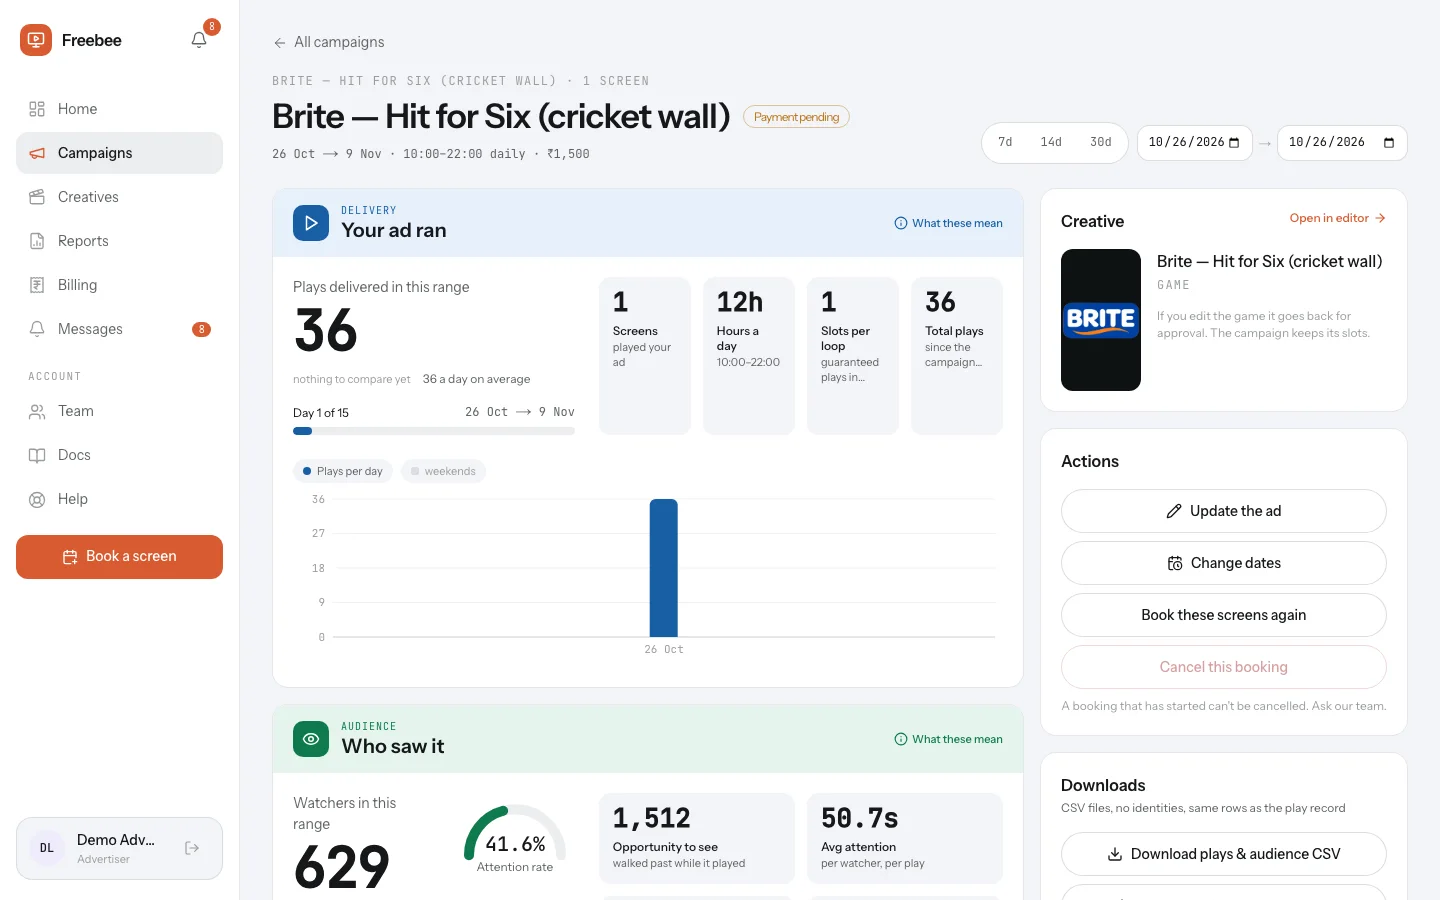Open Creatives in the sidebar
The width and height of the screenshot is (1440, 900).
pyautogui.click(x=119, y=197)
